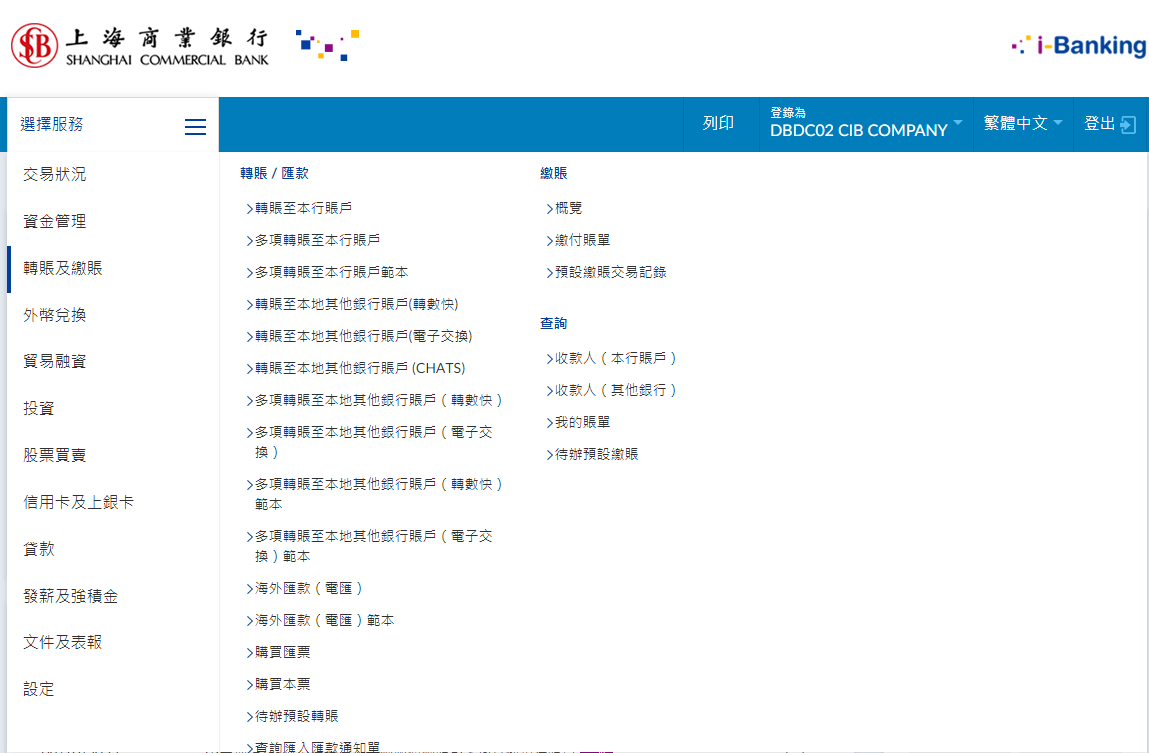Click the 登出 logout icon
Viewport: 1149px width, 753px height.
click(1127, 124)
